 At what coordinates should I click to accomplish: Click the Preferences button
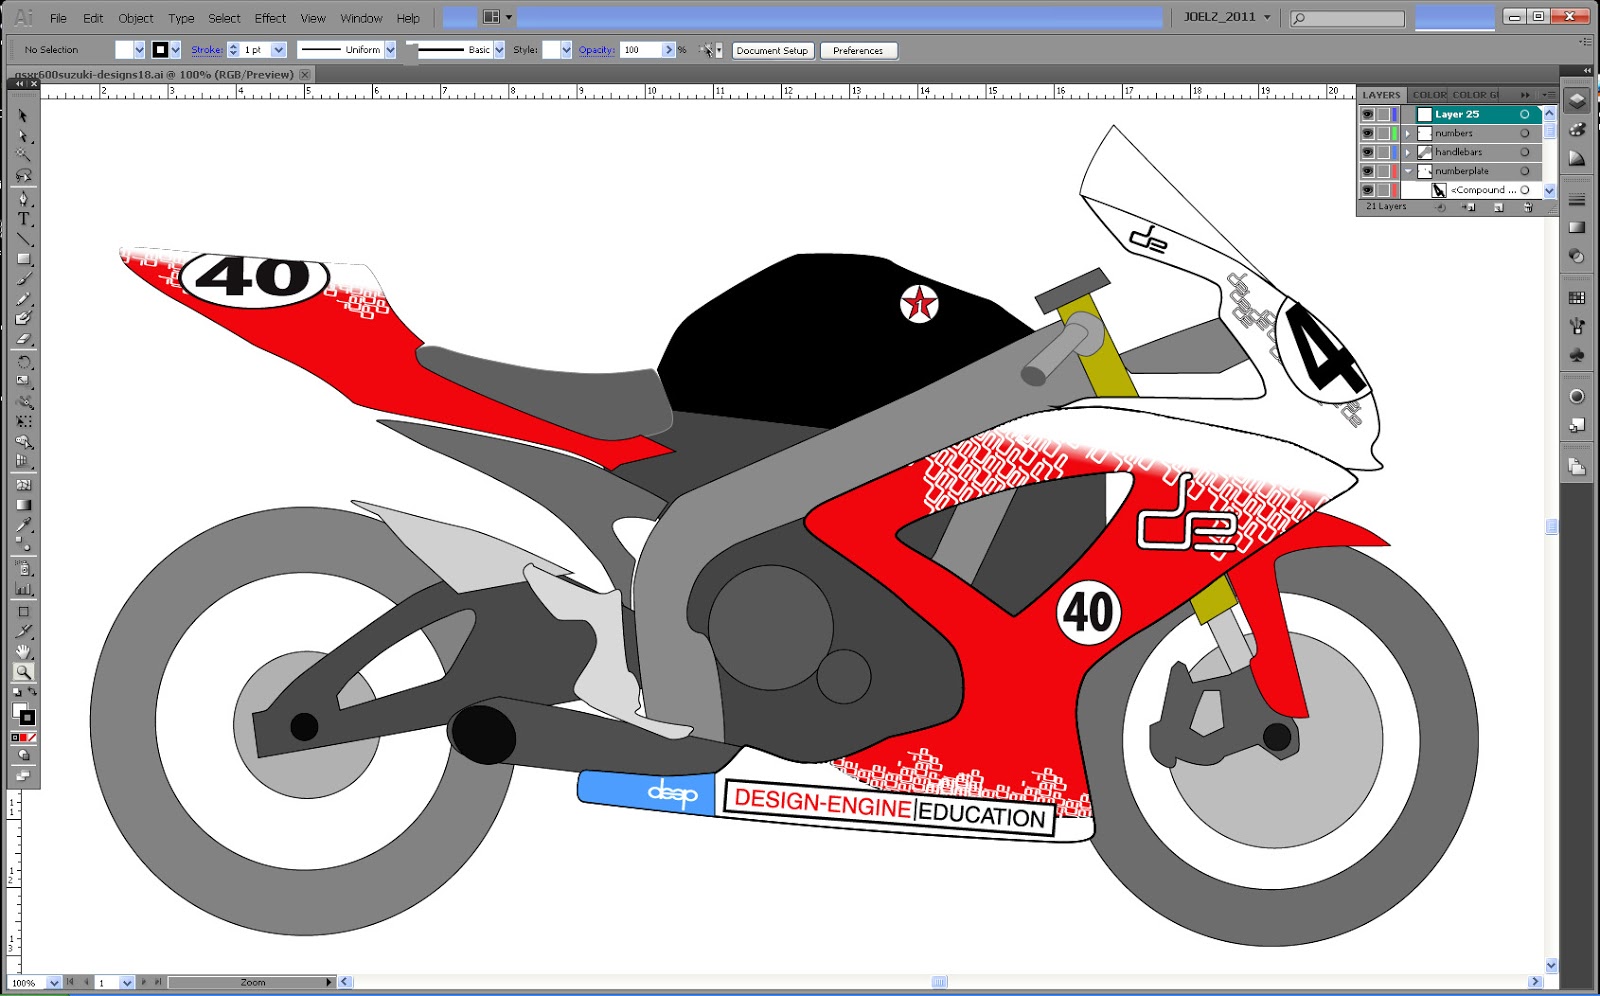click(x=858, y=50)
